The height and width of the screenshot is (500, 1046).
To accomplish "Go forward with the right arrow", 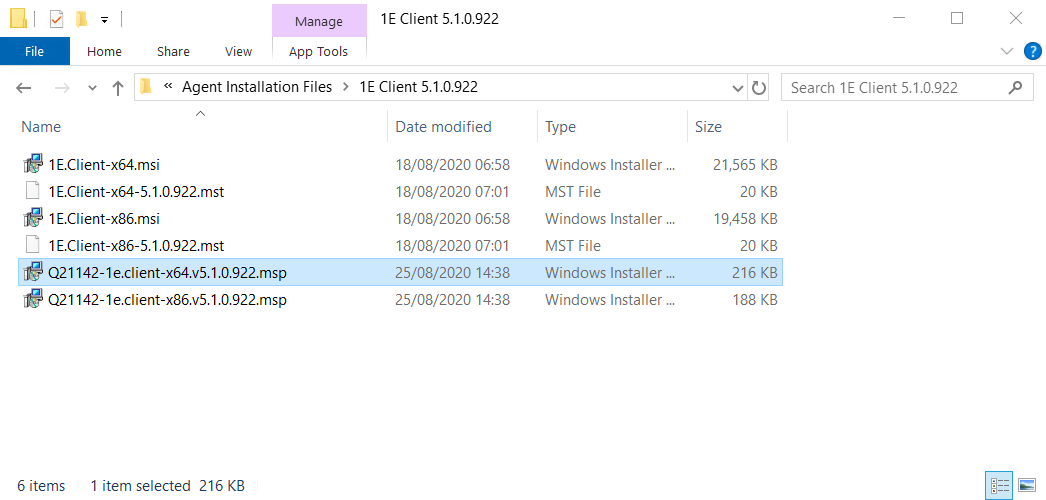I will coord(62,88).
